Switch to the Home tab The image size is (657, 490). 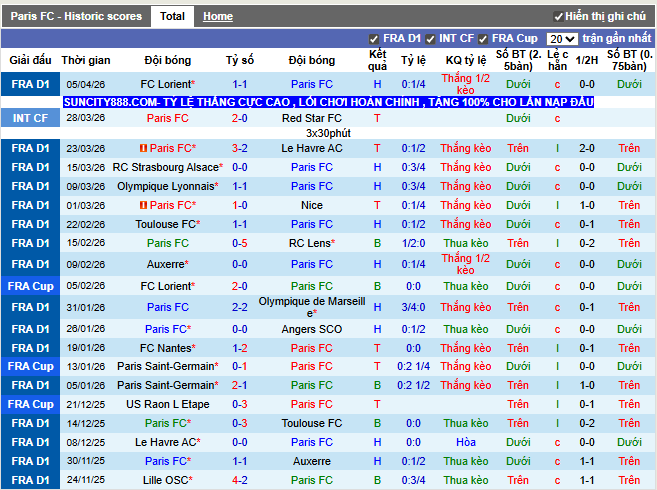(x=217, y=16)
